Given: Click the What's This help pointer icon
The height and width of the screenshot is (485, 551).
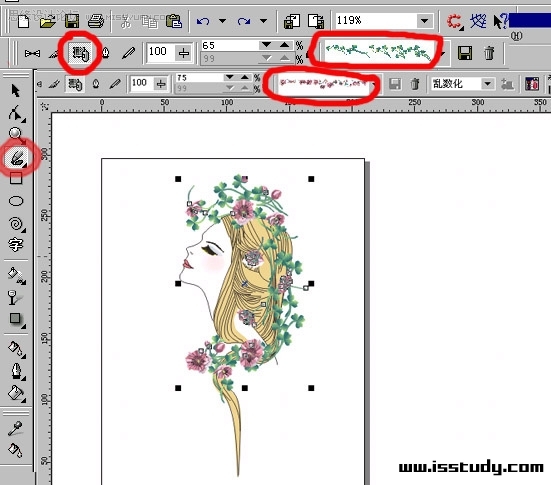Looking at the screenshot, I should point(500,21).
